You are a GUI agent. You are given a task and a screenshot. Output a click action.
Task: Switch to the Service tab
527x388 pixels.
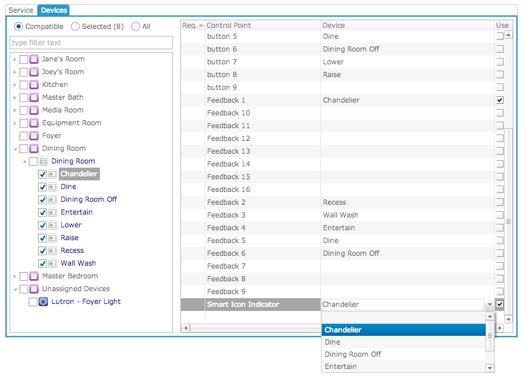21,10
